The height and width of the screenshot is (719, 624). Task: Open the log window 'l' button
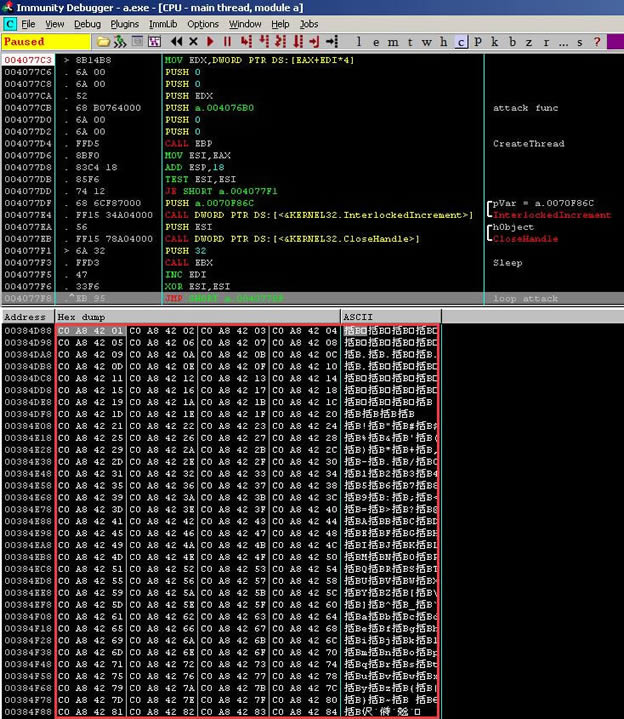coord(359,42)
